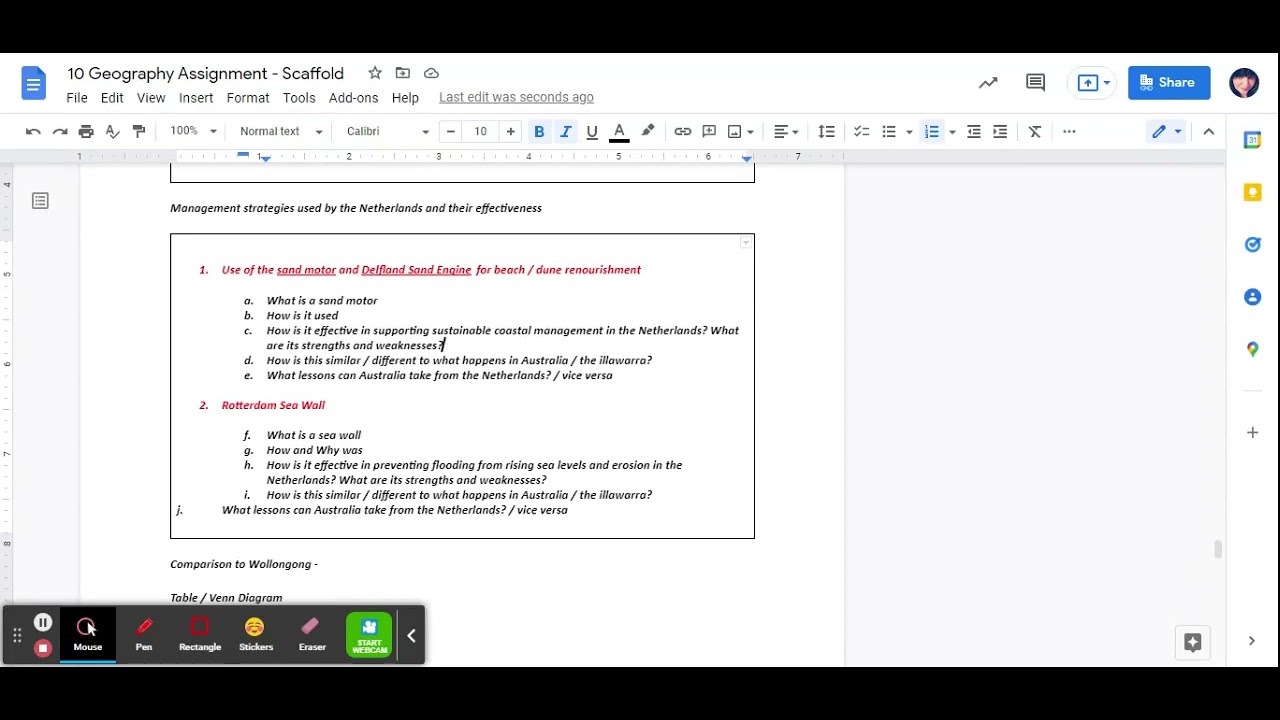Open Normal text style dropdown
1280x720 pixels.
(x=281, y=131)
